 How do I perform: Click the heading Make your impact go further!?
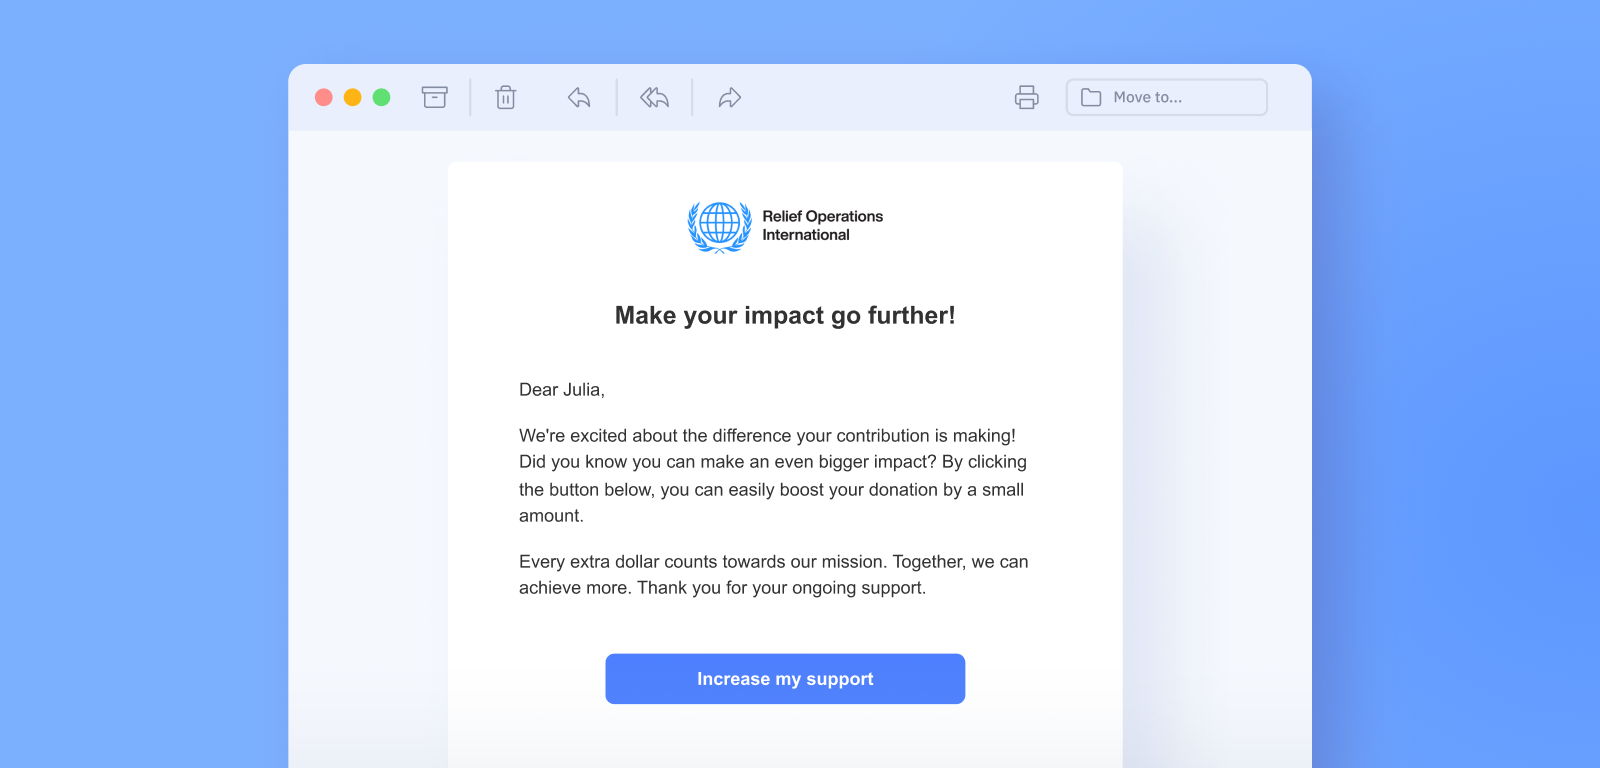click(785, 315)
